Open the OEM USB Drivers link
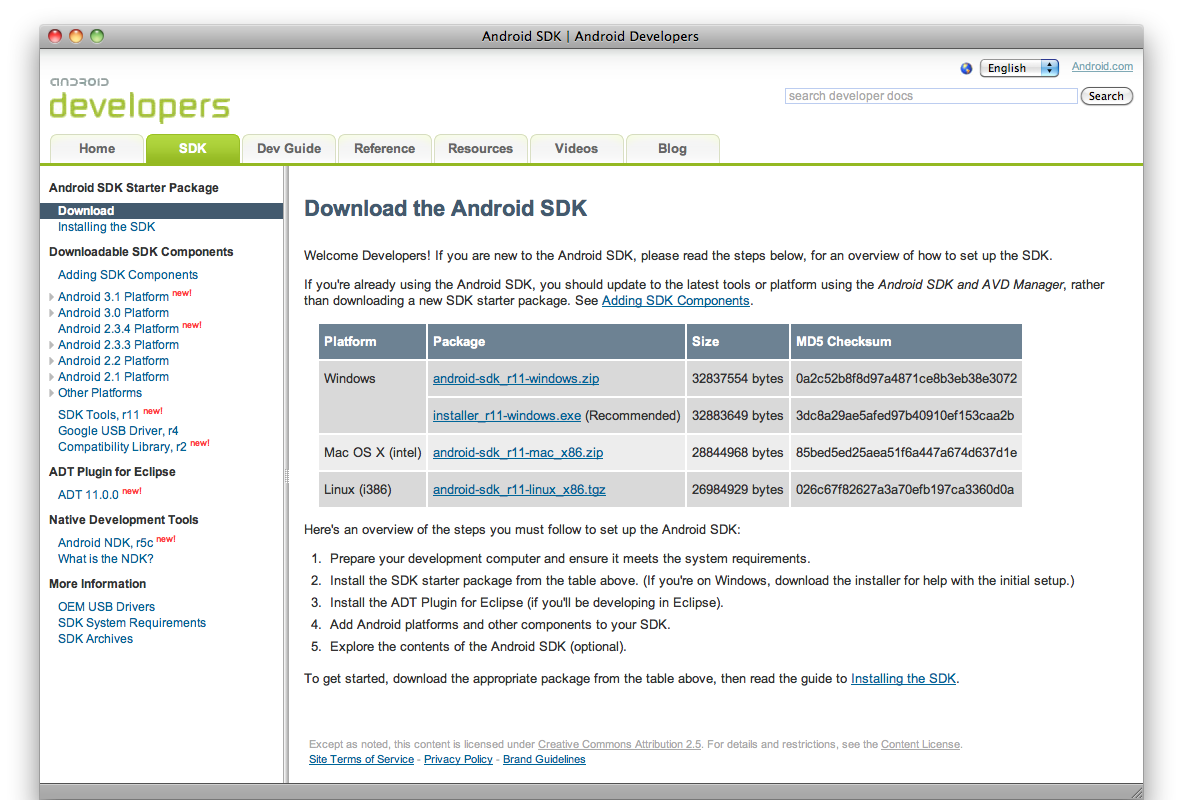The image size is (1183, 800). 106,607
